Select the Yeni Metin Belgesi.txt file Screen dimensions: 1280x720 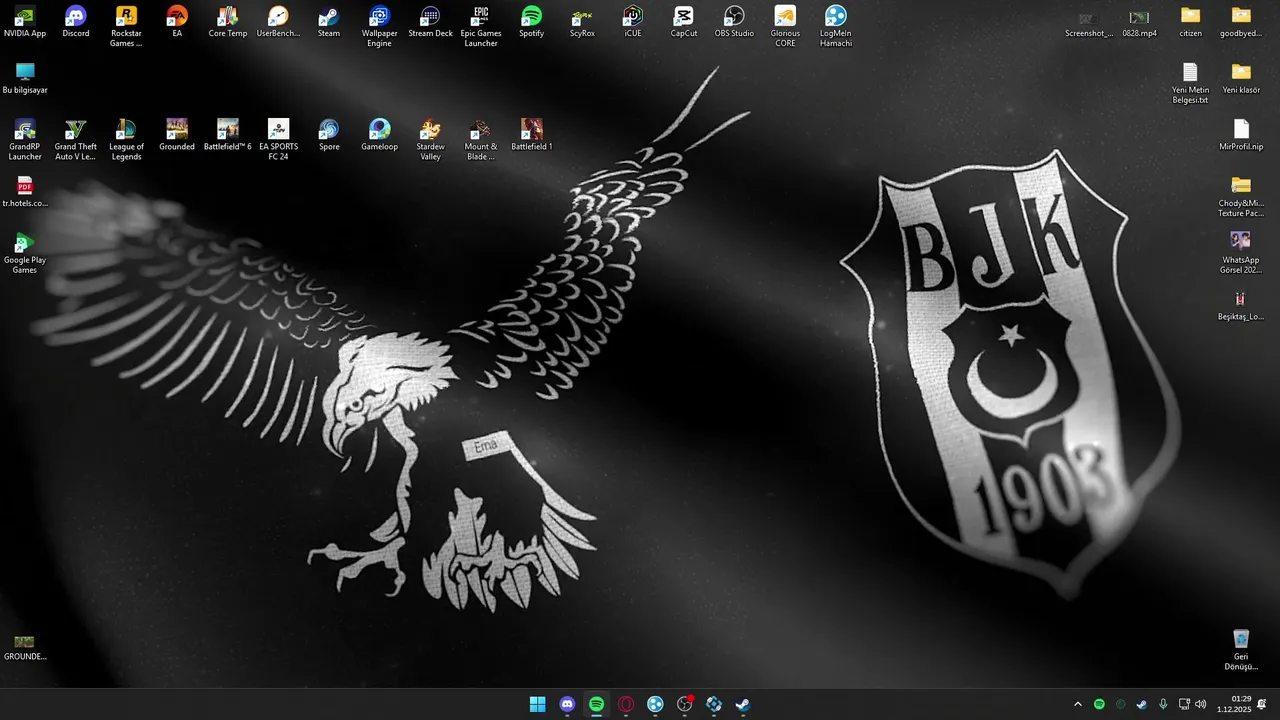coord(1190,83)
